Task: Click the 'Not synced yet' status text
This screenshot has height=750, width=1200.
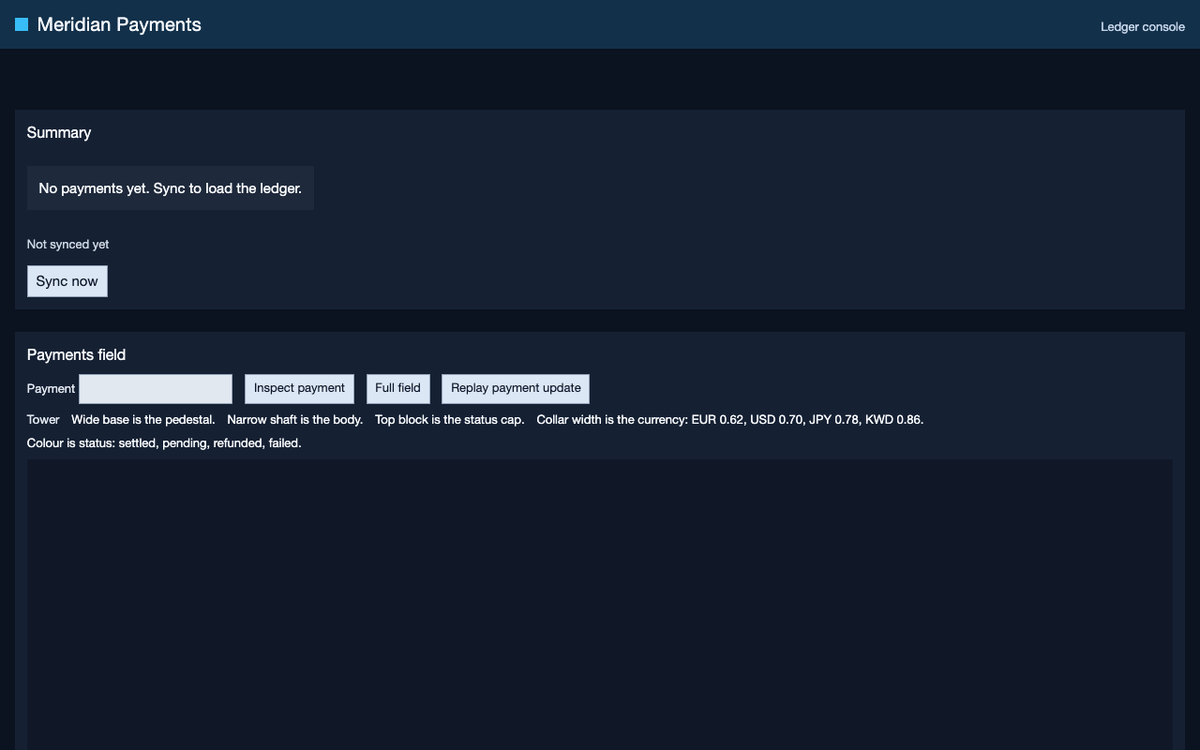Action: [68, 244]
